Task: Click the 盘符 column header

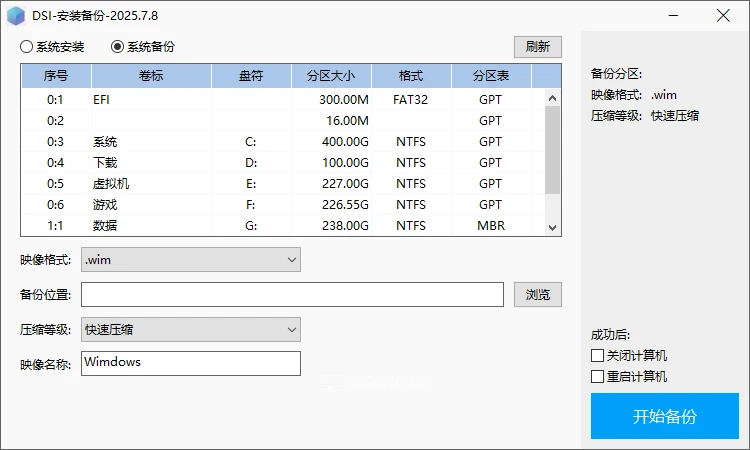Action: tap(251, 76)
